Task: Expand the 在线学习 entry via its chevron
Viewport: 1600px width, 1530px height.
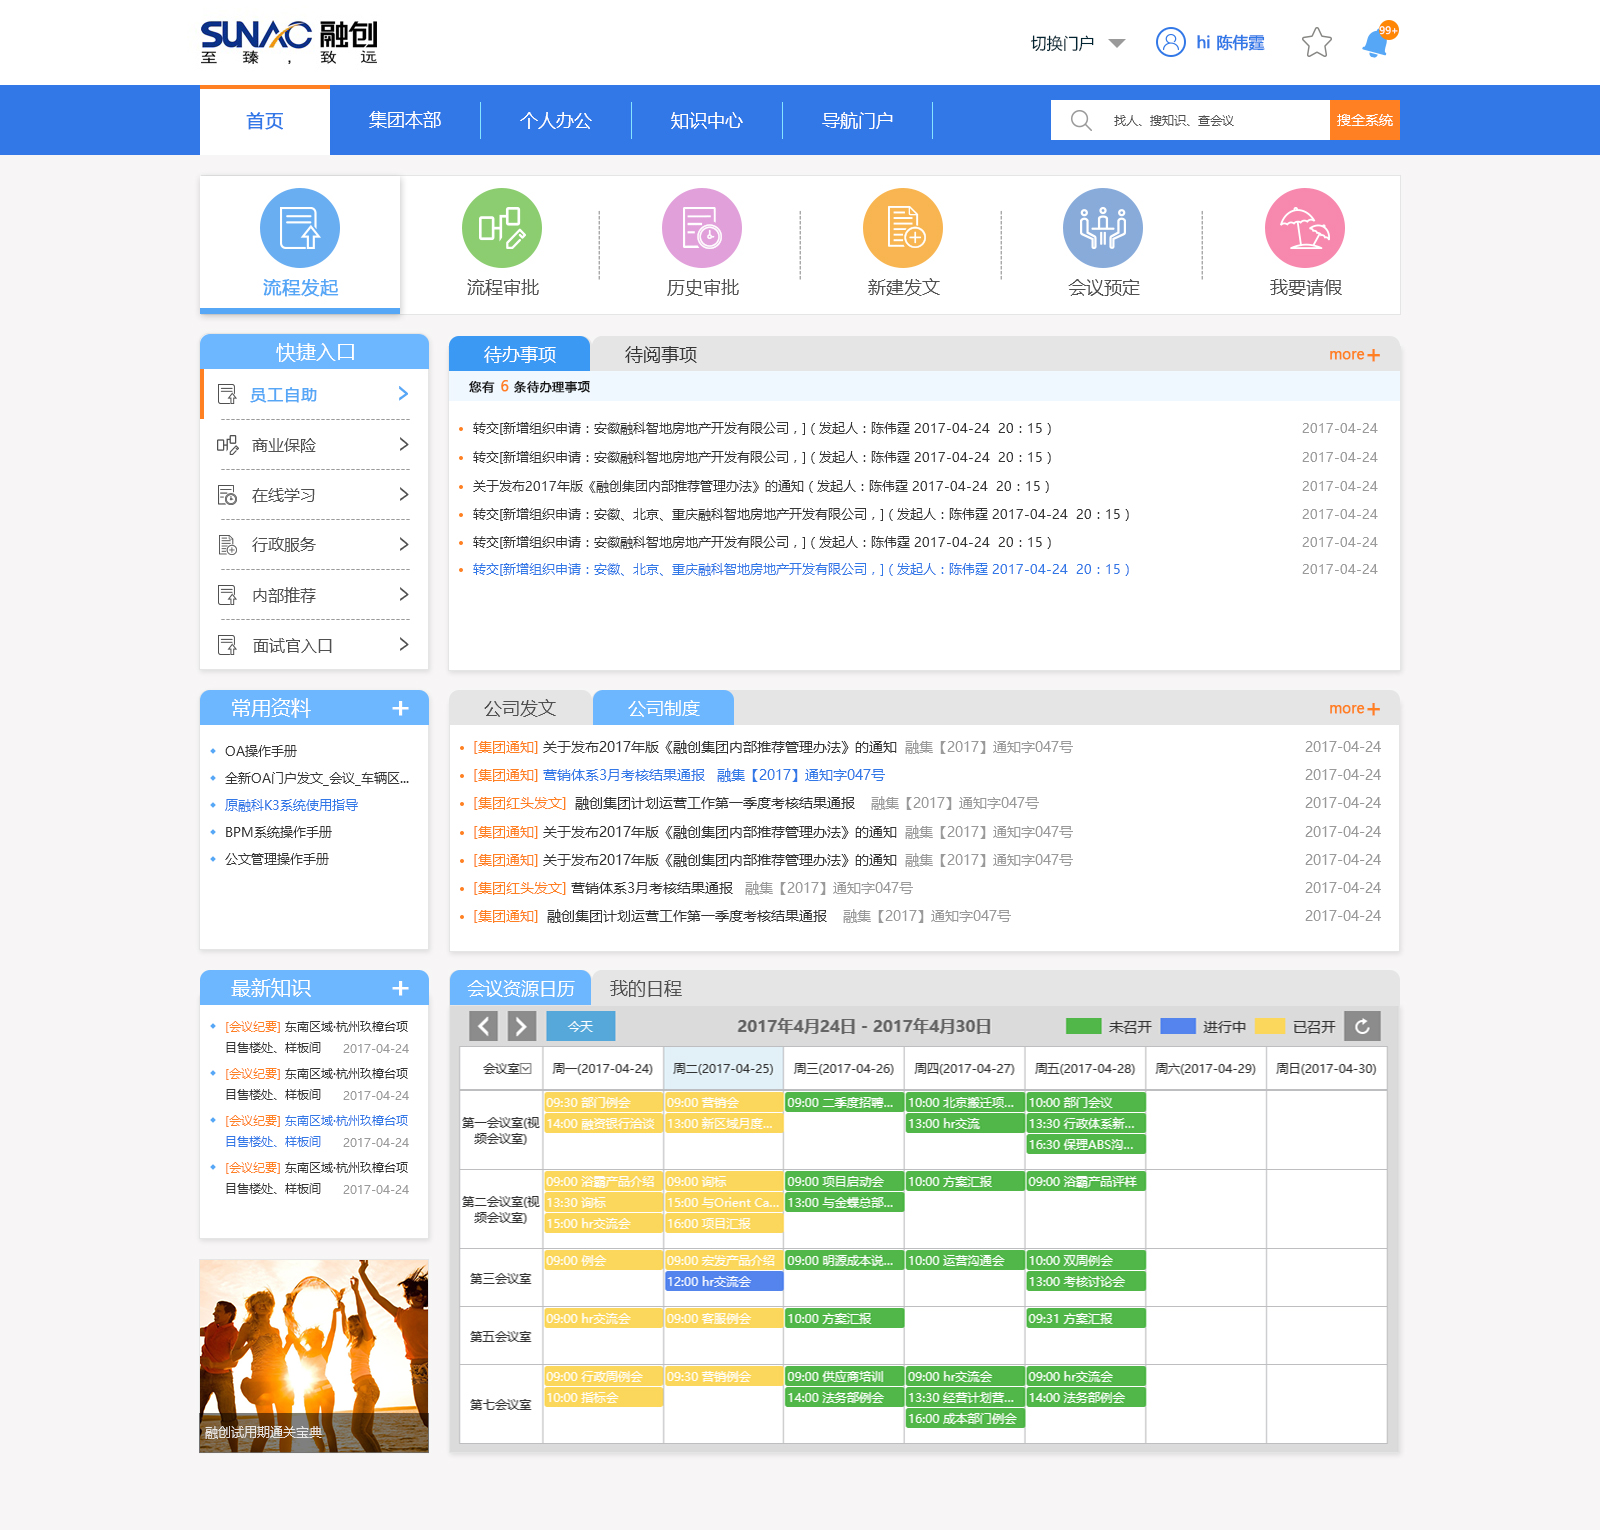Action: pos(404,494)
